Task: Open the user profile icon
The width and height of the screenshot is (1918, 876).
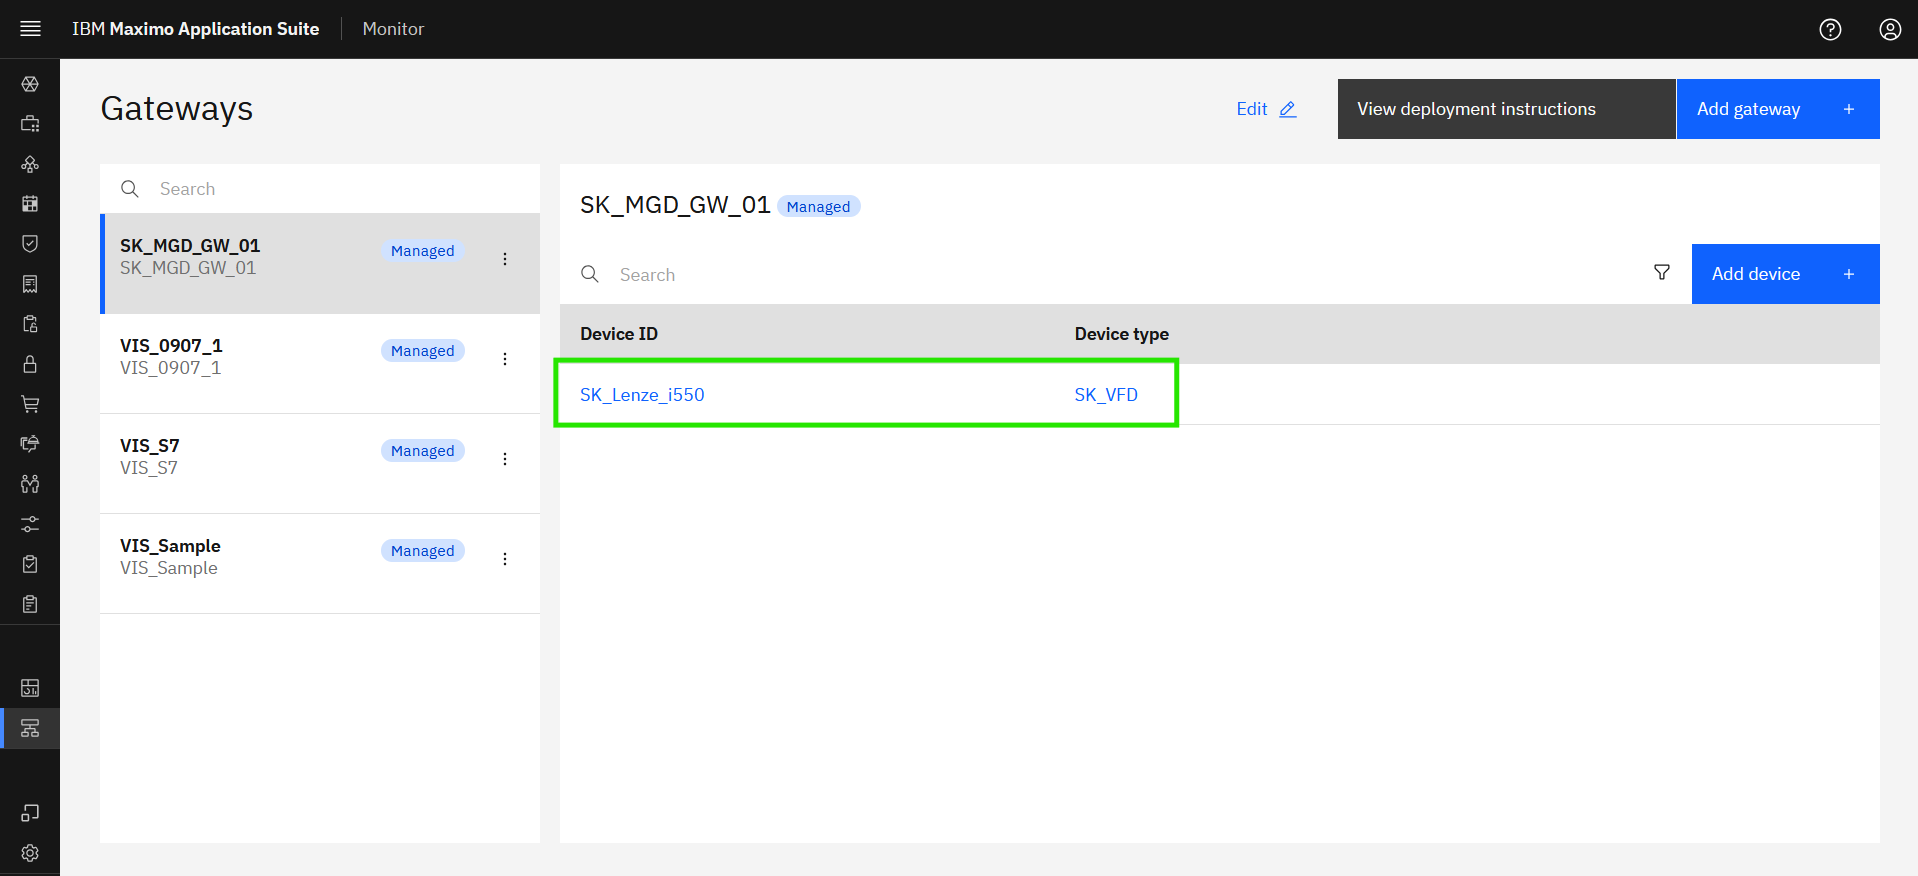Action: pyautogui.click(x=1890, y=29)
